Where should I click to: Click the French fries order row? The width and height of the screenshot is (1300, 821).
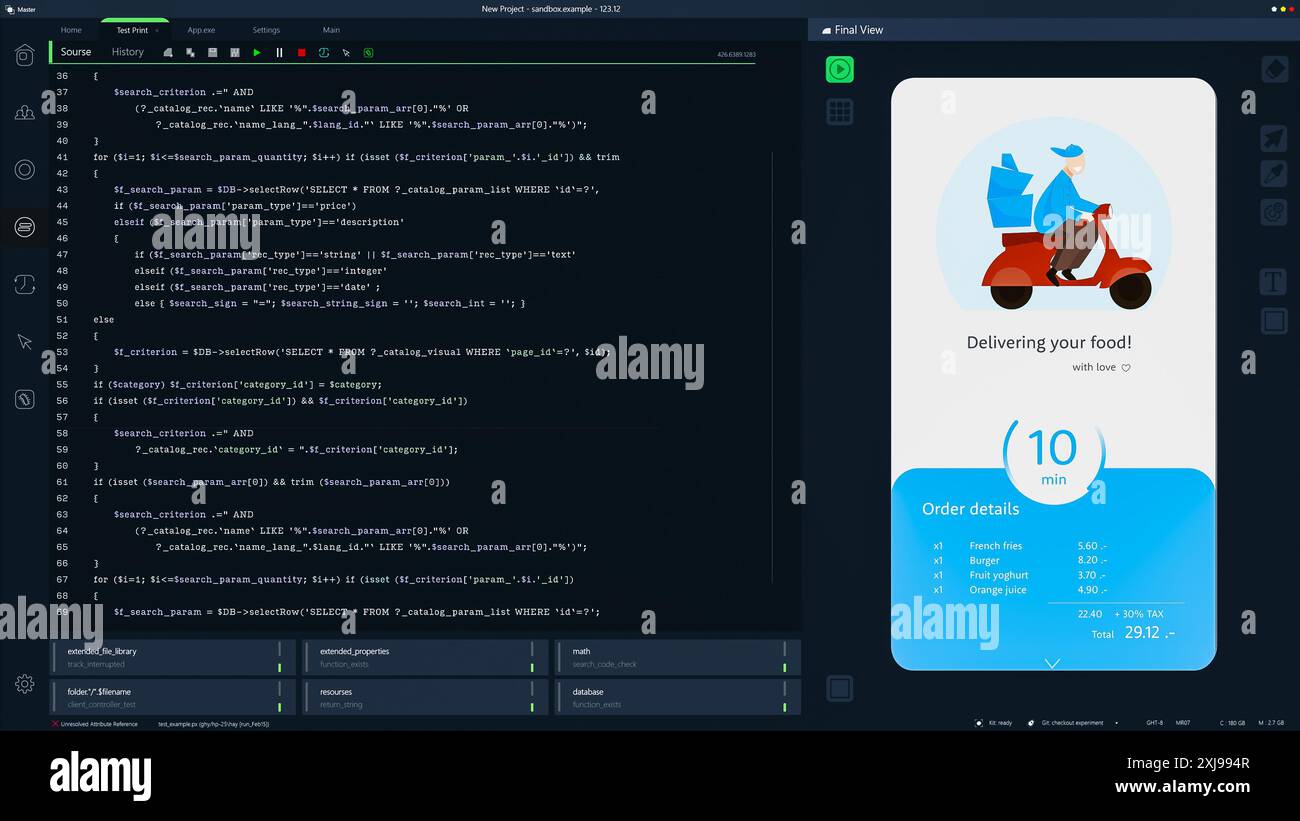point(1020,546)
